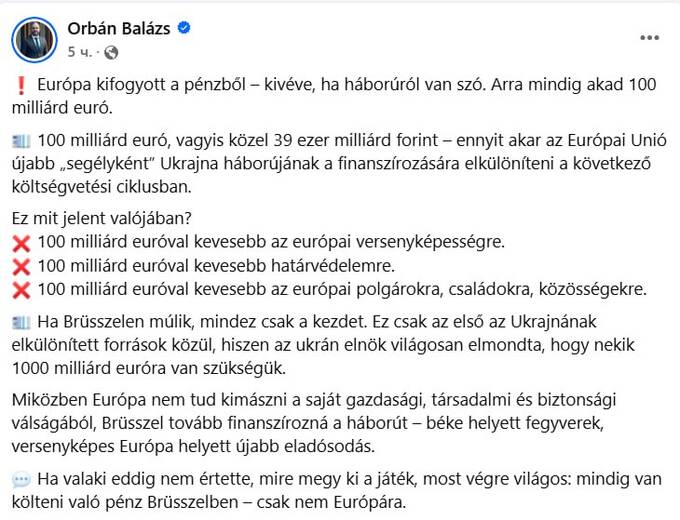The height and width of the screenshot is (520, 680).
Task: Click the red exclamation mark emoji
Action: point(20,85)
